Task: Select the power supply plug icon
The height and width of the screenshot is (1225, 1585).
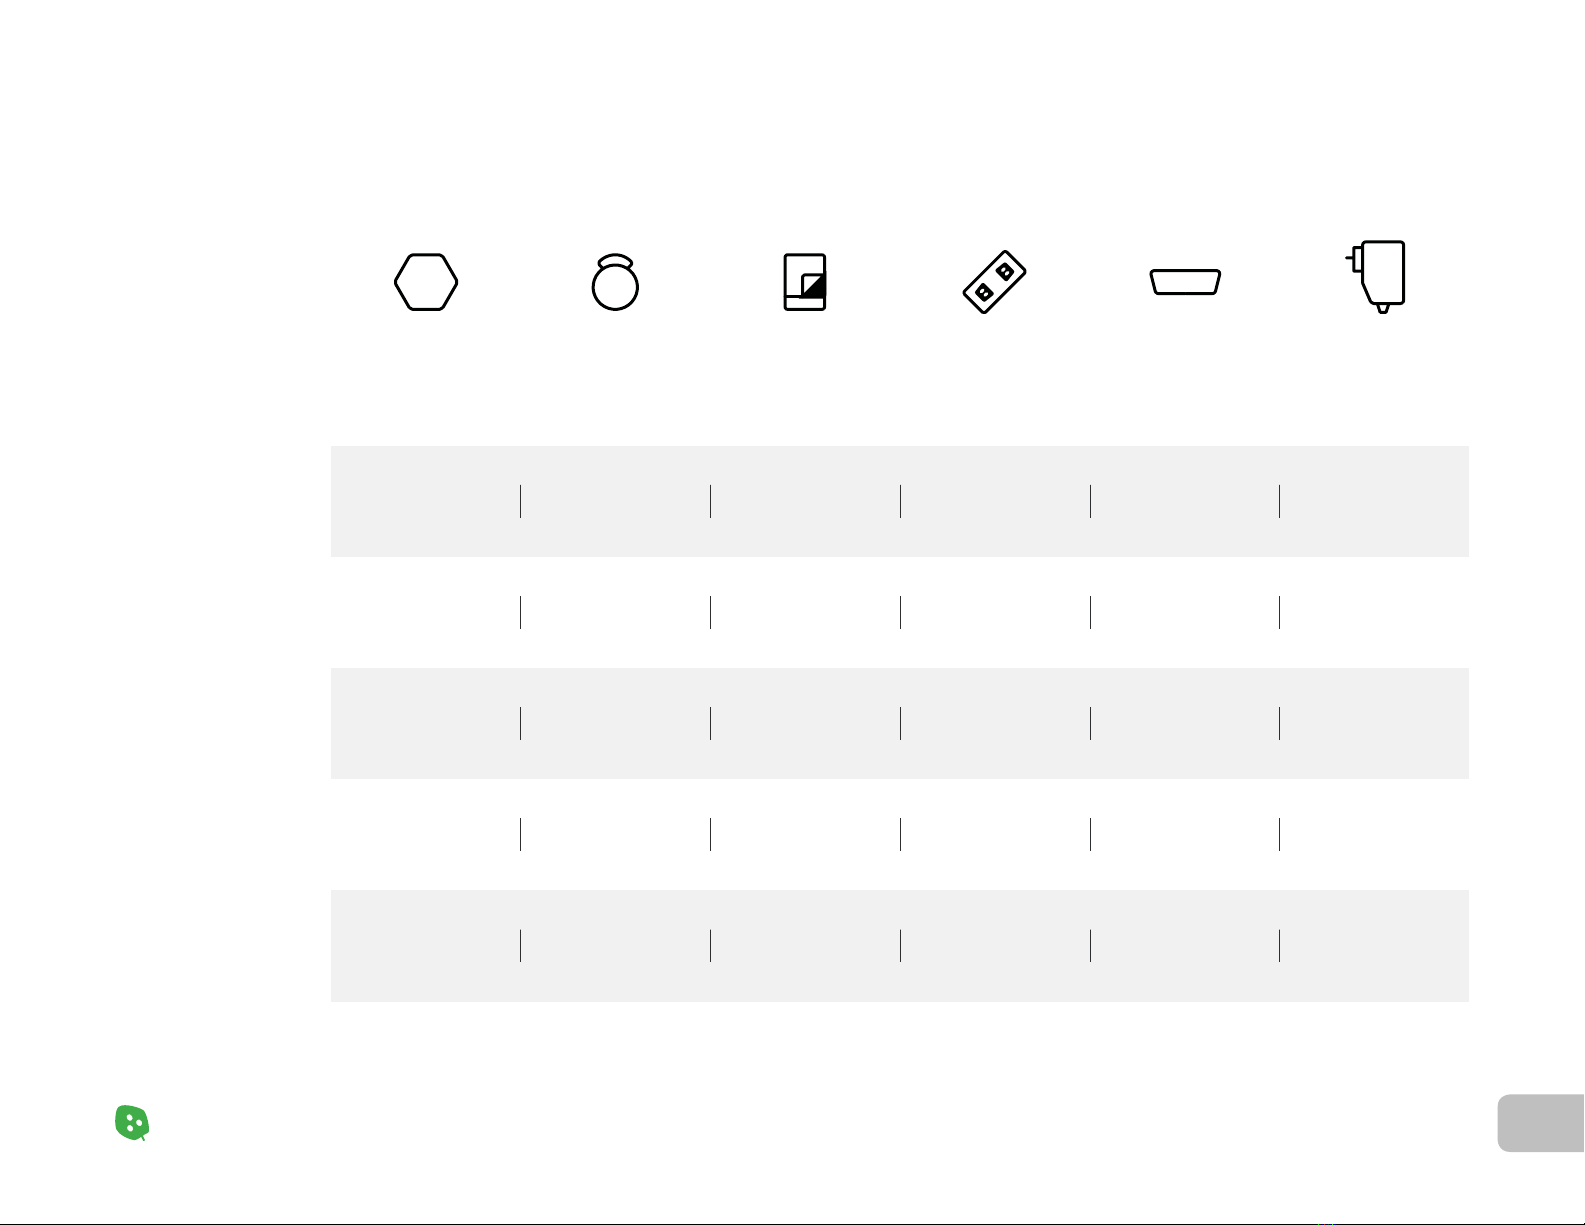Action: coord(1376,277)
